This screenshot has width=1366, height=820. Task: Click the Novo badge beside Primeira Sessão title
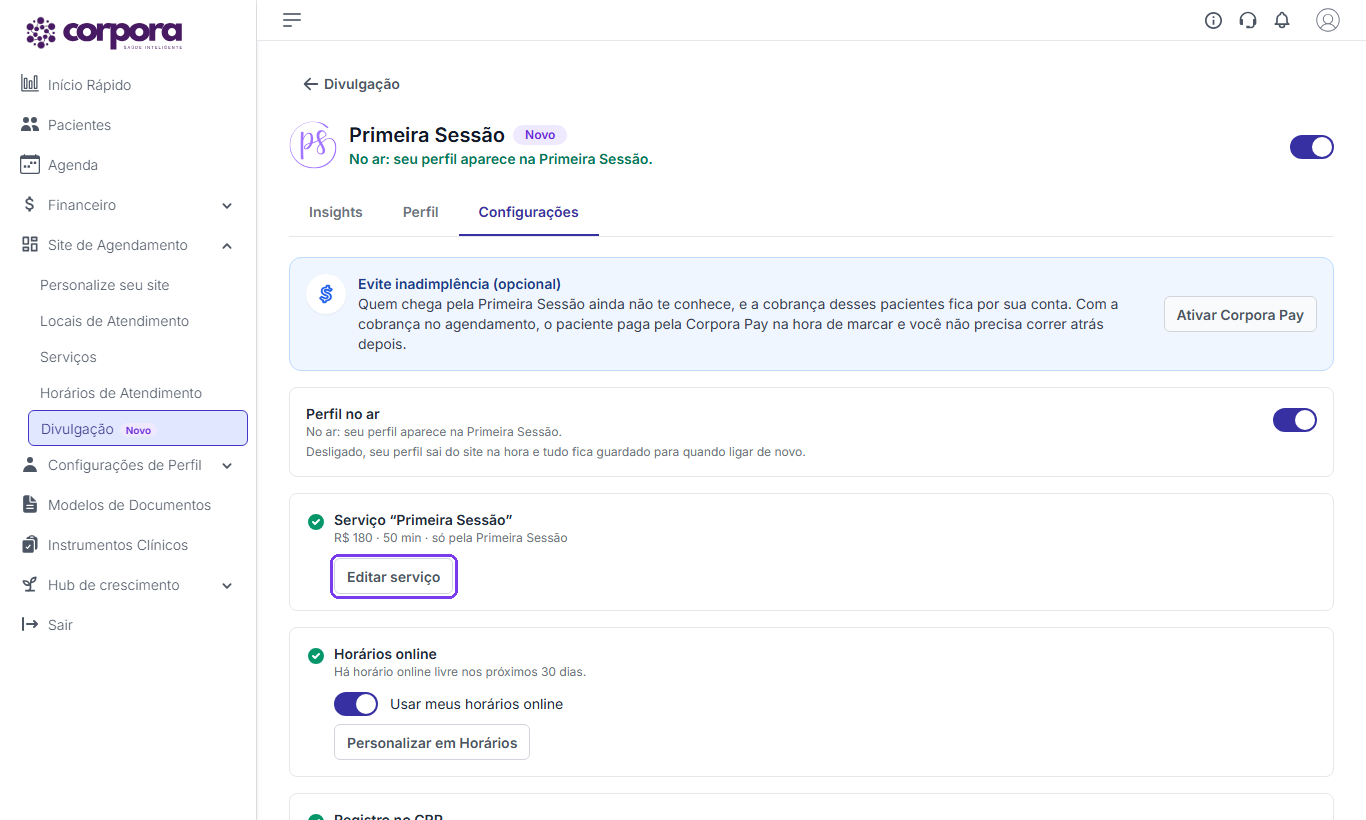coord(540,135)
